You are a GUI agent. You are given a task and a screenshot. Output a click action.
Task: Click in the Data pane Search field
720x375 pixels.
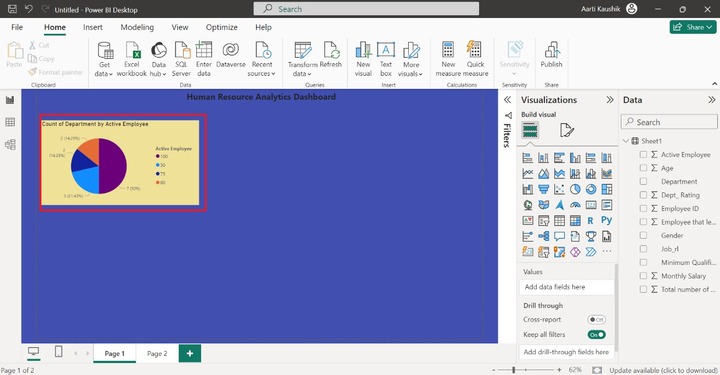pos(669,122)
